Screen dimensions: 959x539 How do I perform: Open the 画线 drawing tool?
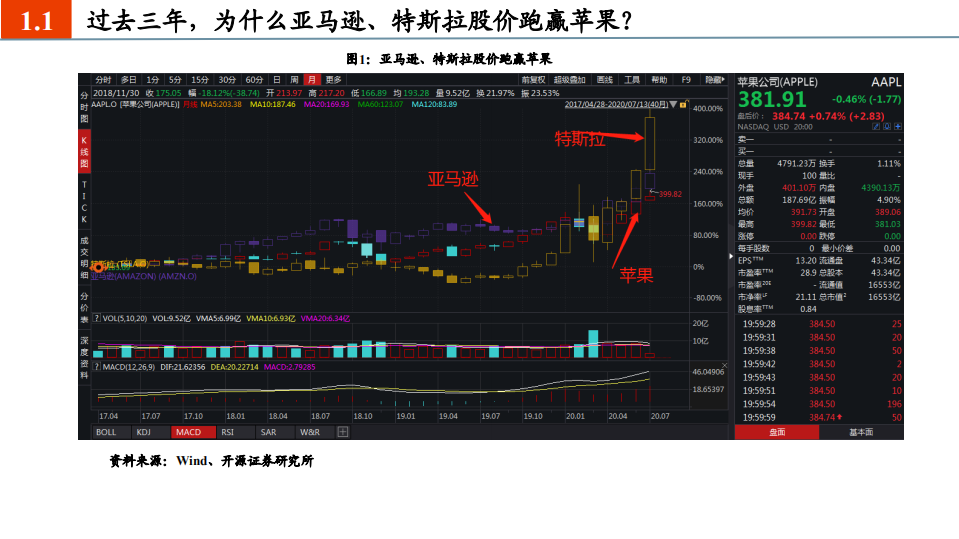click(x=604, y=80)
